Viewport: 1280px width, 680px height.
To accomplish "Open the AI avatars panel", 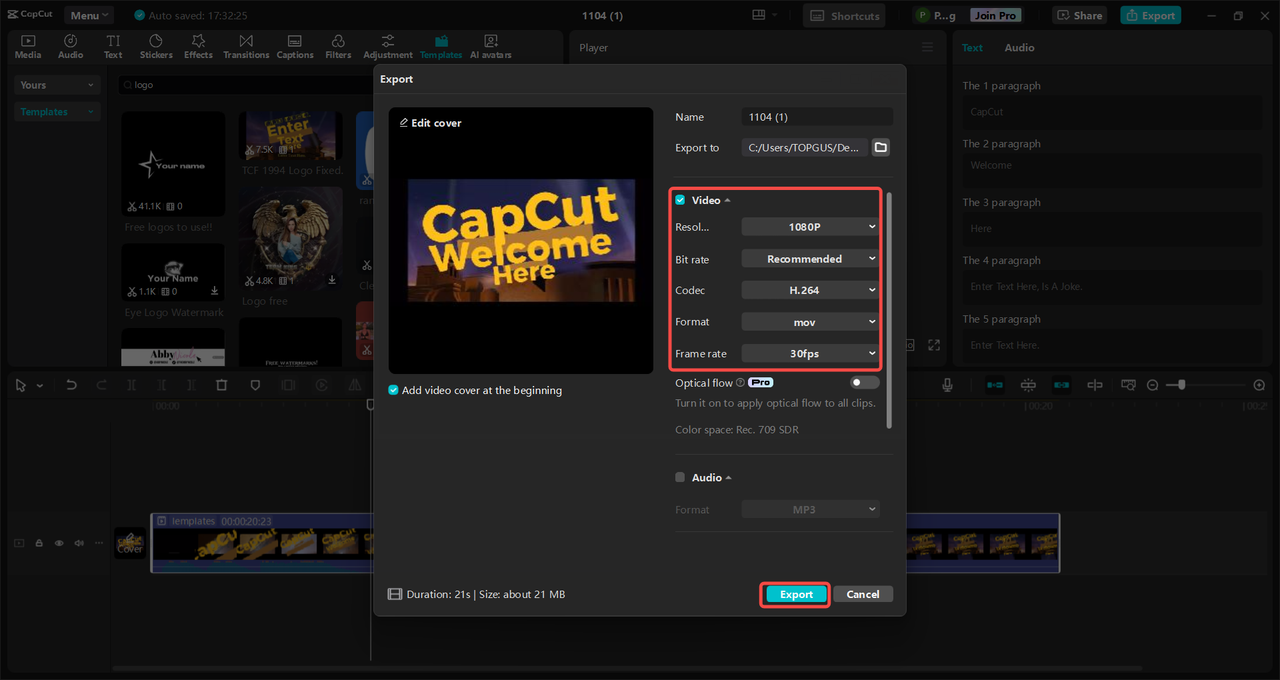I will tap(491, 46).
